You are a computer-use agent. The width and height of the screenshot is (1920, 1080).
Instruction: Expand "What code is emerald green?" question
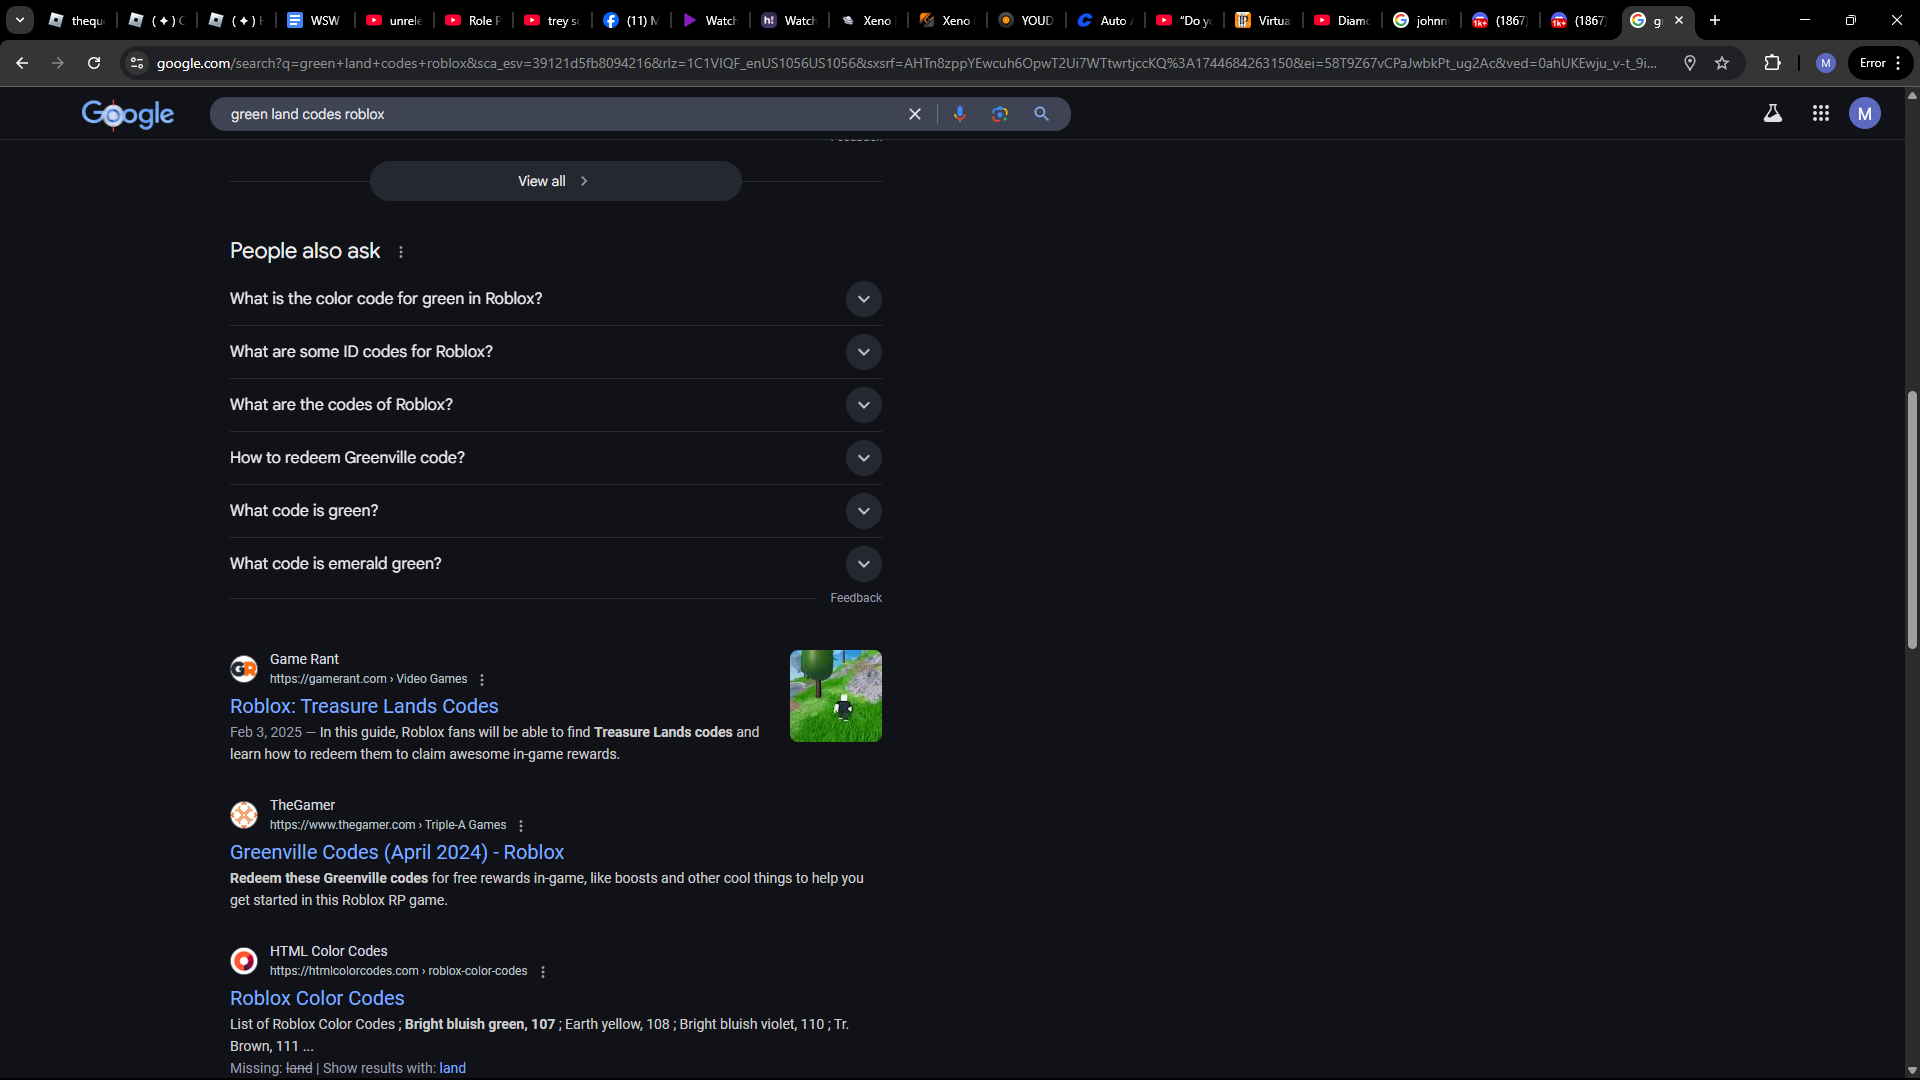[863, 564]
